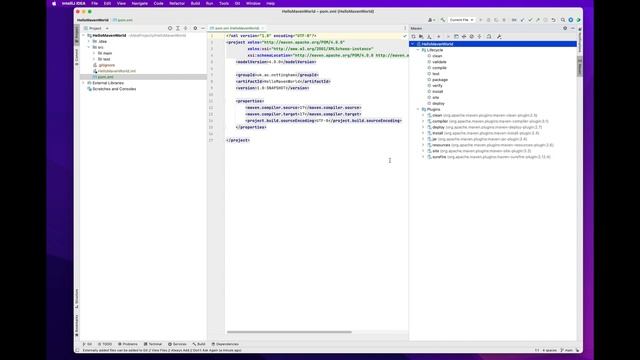This screenshot has width=640, height=360.
Task: Collapse the src folder in Project tree
Action: tap(89, 47)
